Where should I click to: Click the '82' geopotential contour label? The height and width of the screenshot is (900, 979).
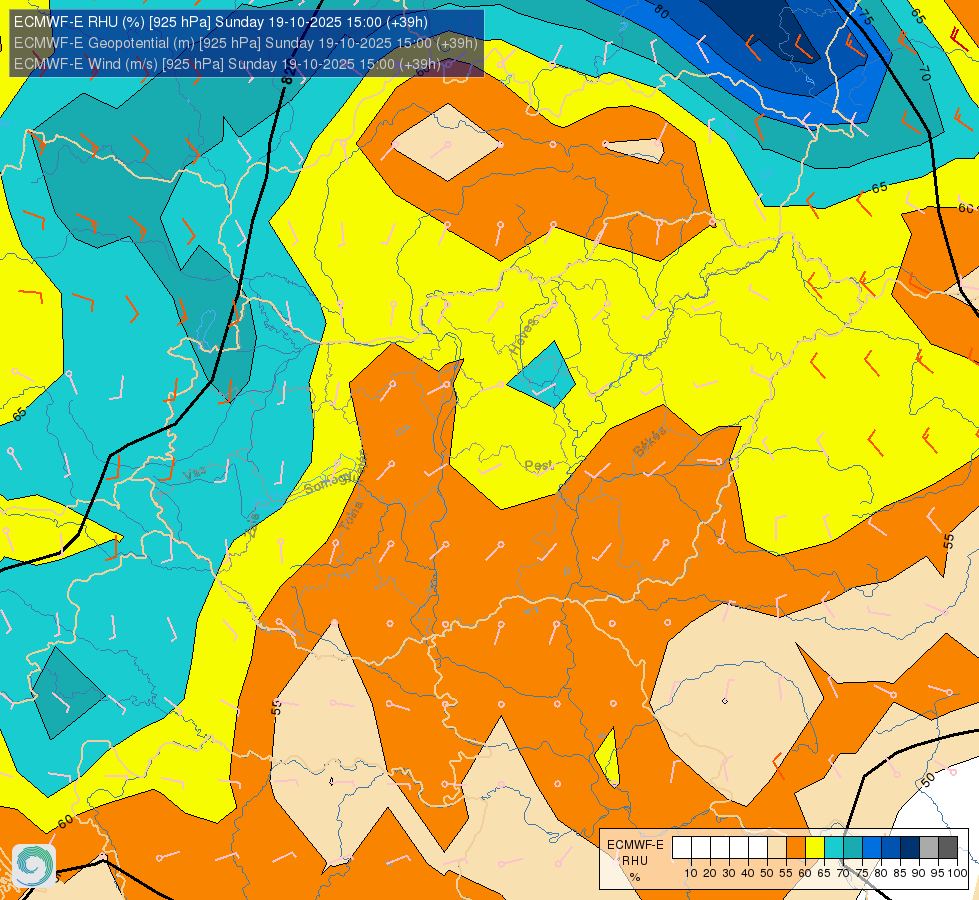coord(287,77)
